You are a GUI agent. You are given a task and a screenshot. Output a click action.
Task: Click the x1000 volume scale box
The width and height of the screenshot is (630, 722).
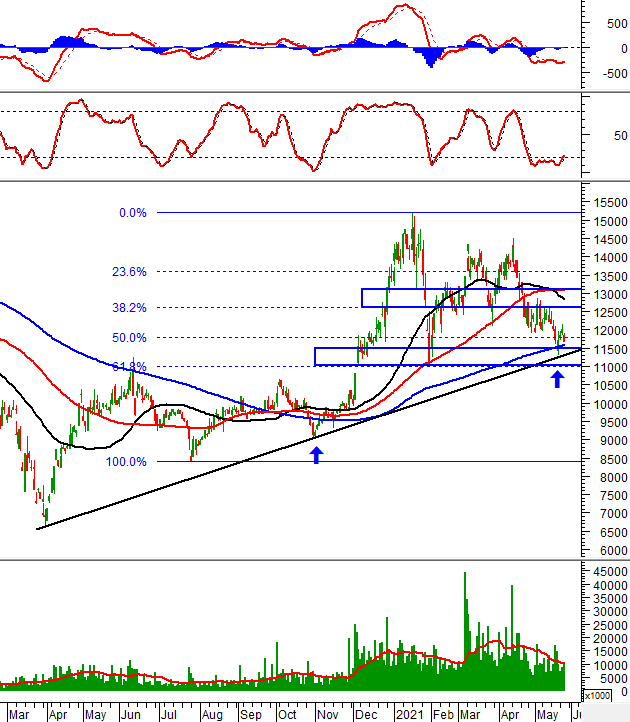(x=597, y=695)
